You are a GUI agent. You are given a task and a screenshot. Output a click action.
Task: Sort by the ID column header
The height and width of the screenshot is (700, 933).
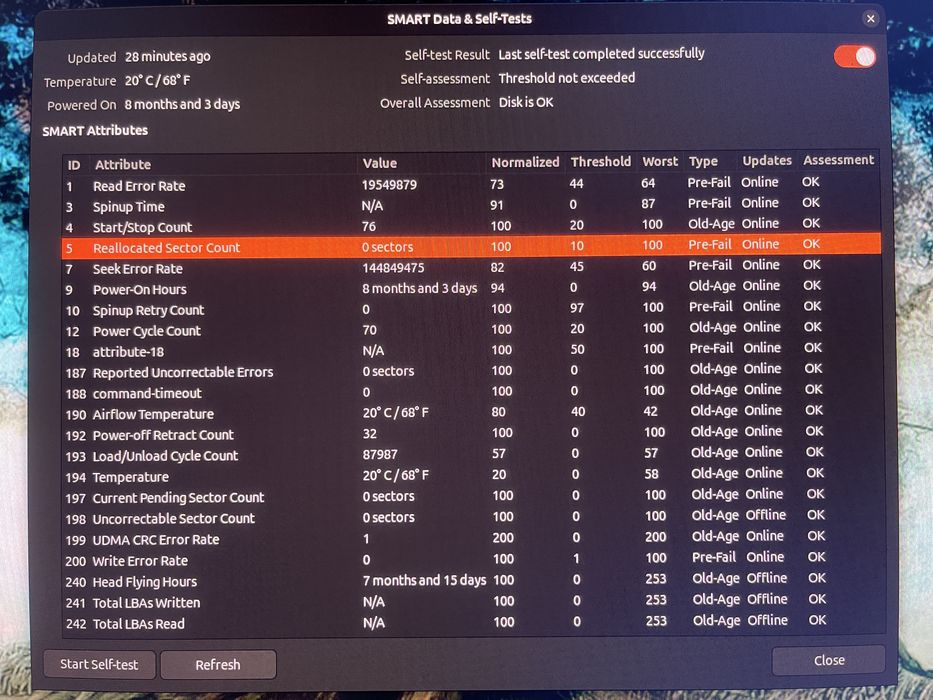tap(74, 165)
